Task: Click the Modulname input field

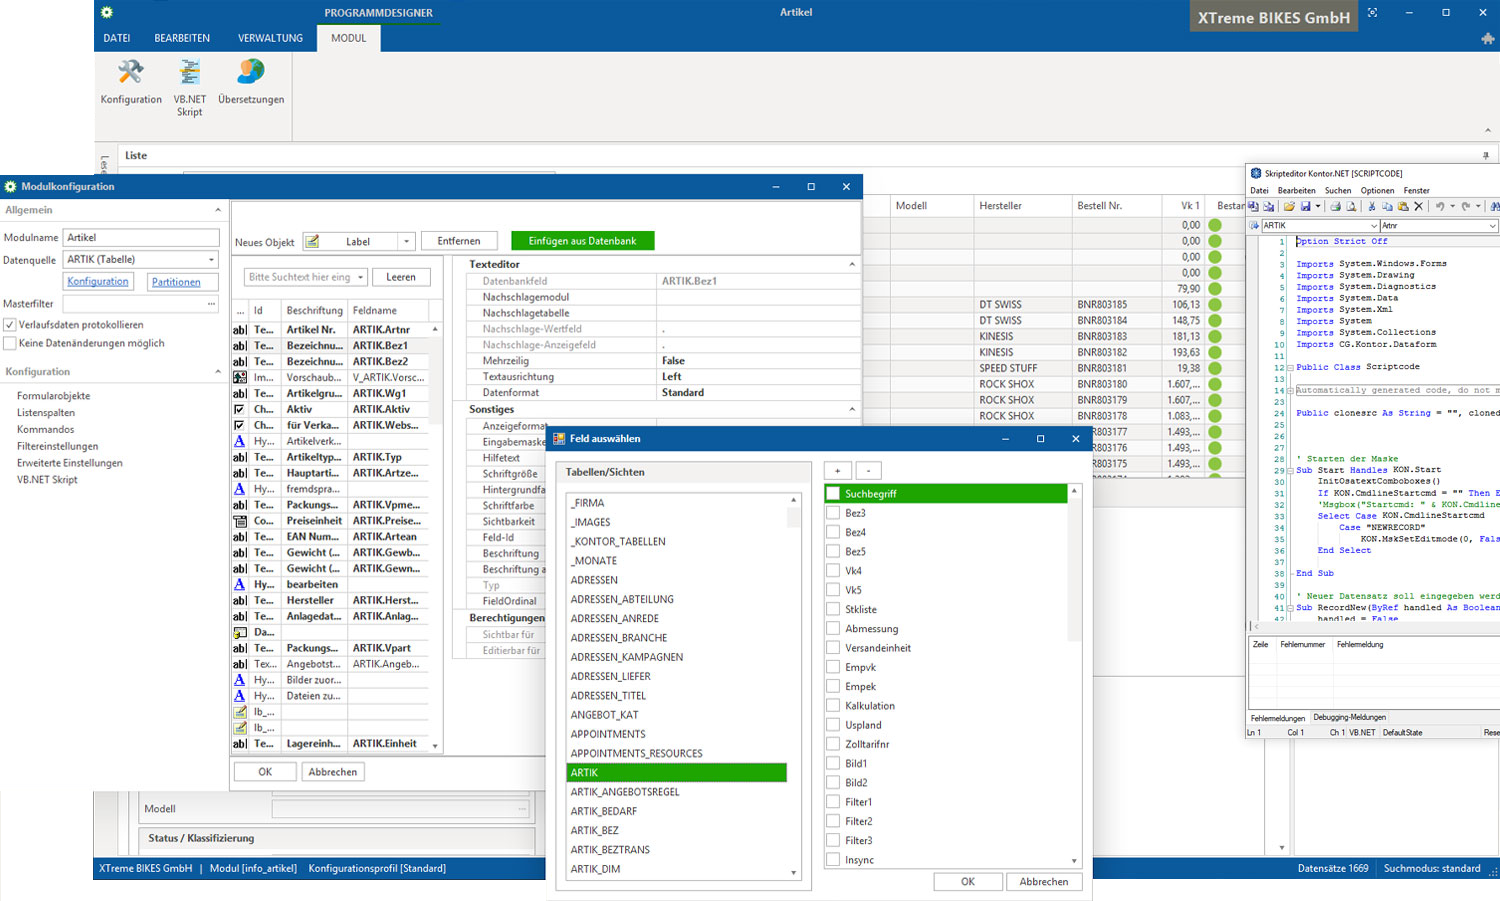Action: tap(141, 238)
